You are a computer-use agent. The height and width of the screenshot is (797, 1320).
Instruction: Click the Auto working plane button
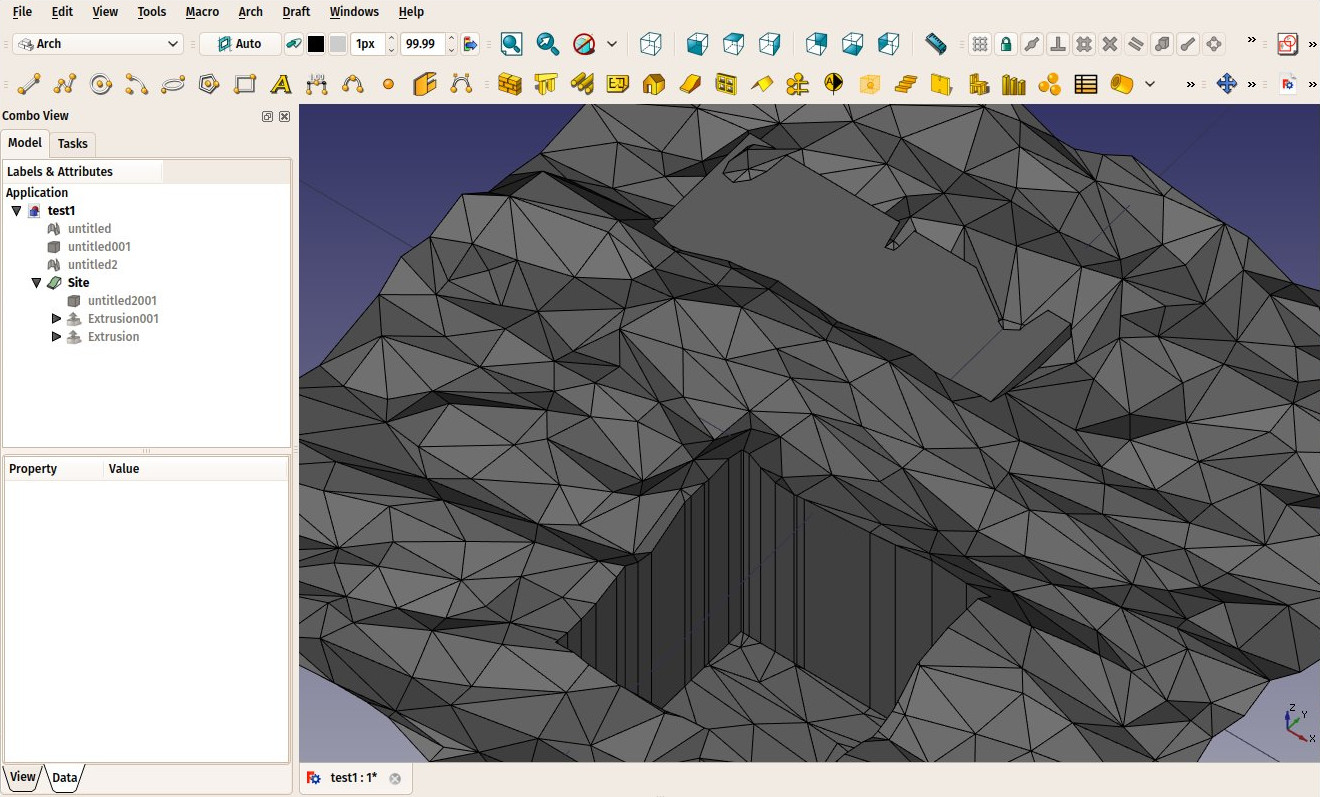[240, 44]
